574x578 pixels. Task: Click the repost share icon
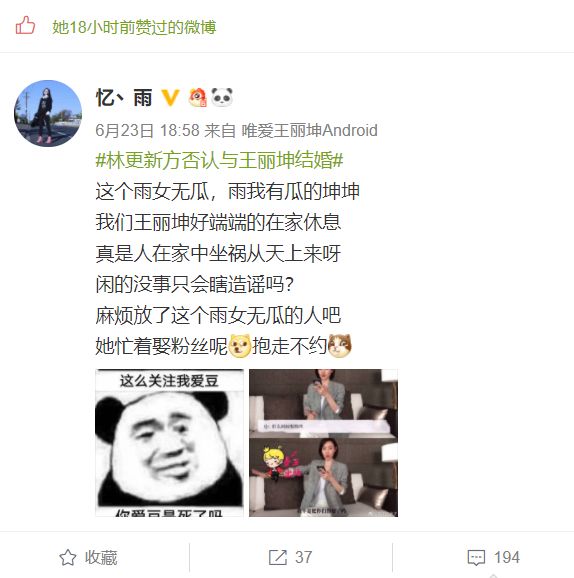coord(278,557)
